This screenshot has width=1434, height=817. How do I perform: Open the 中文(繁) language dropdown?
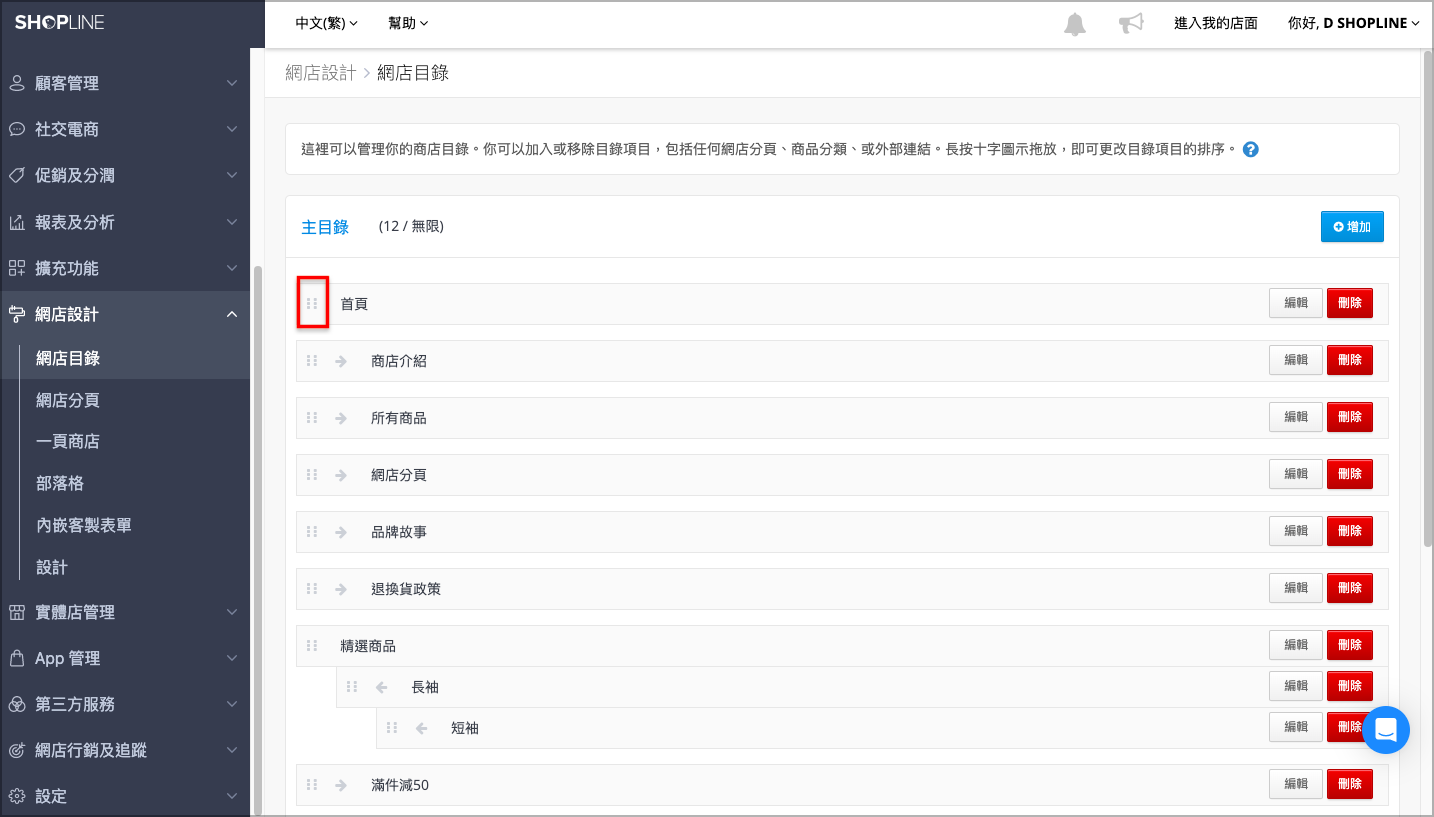(326, 23)
